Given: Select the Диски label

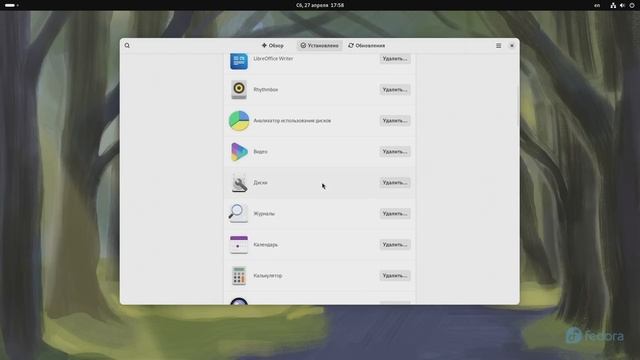Looking at the screenshot, I should 260,183.
